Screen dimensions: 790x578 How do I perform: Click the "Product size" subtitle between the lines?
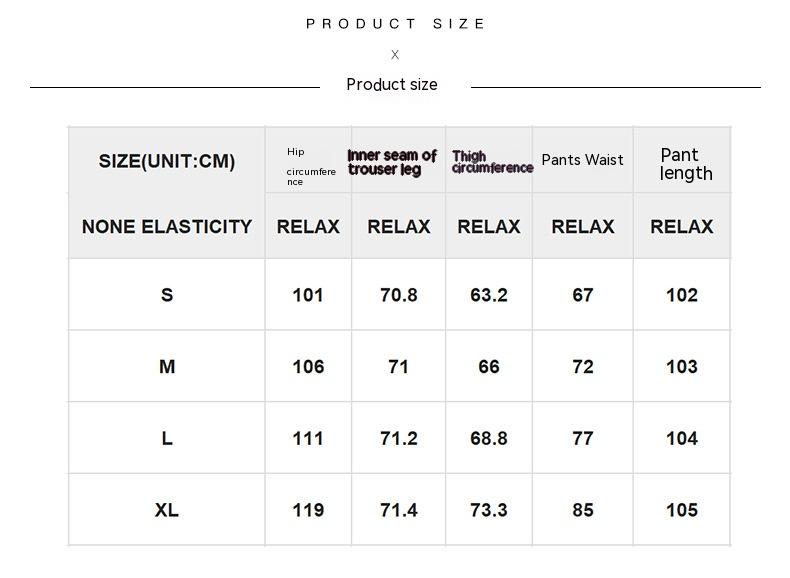click(x=392, y=84)
